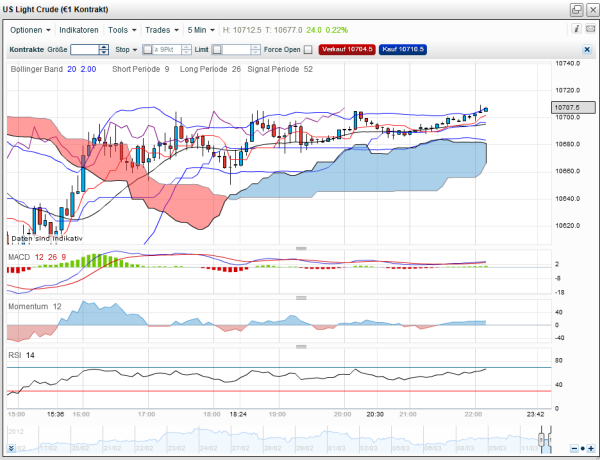Tick the Stop checkbox
This screenshot has width=600, height=460.
147,48
